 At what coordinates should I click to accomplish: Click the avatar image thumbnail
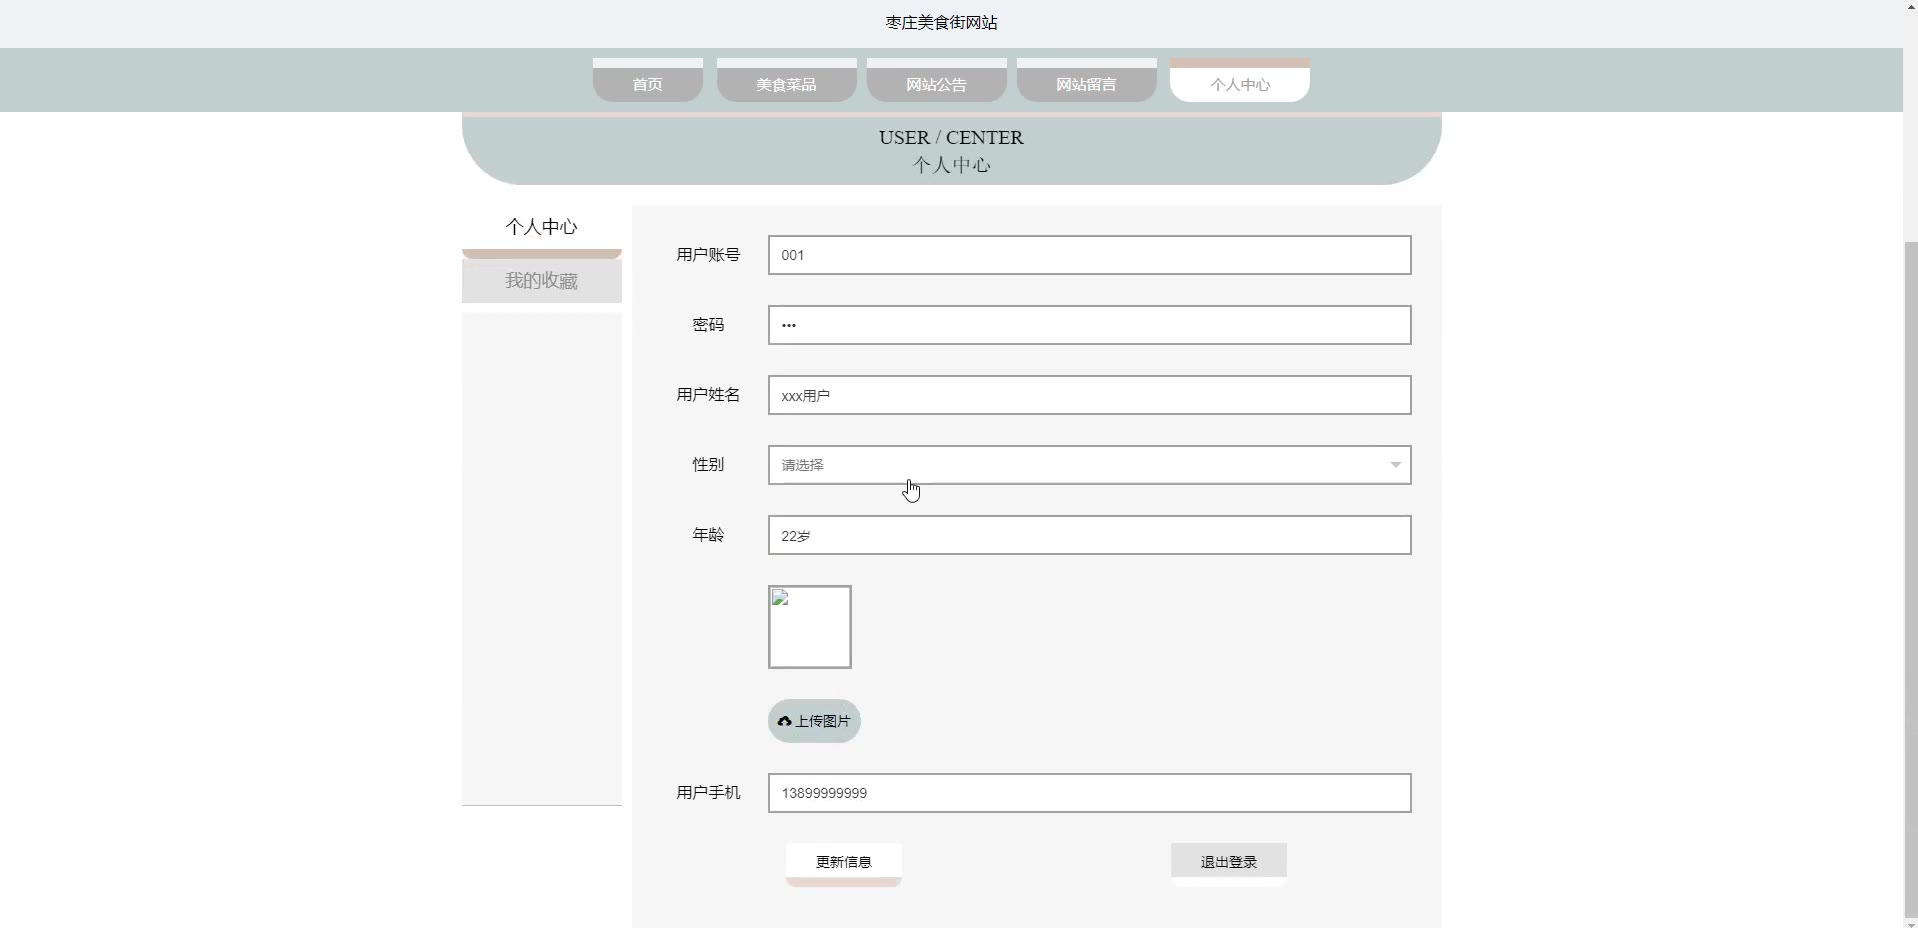(x=810, y=627)
